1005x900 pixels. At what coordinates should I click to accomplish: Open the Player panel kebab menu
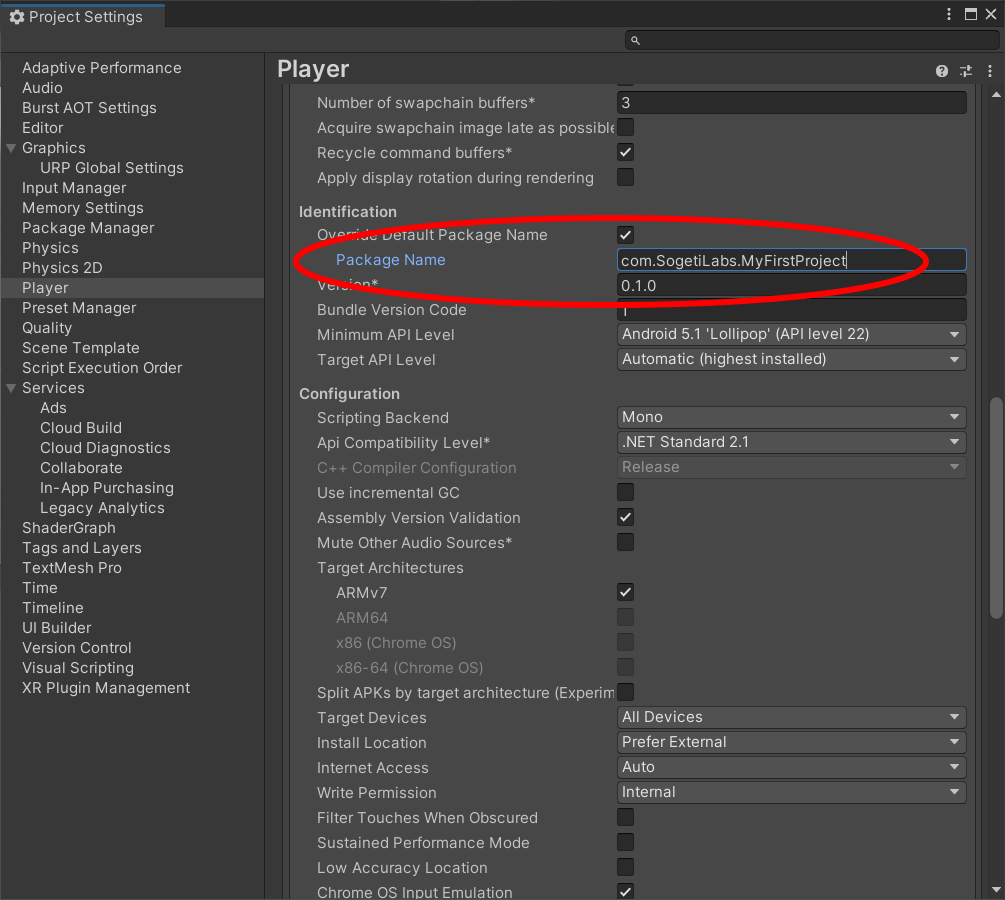coord(987,71)
